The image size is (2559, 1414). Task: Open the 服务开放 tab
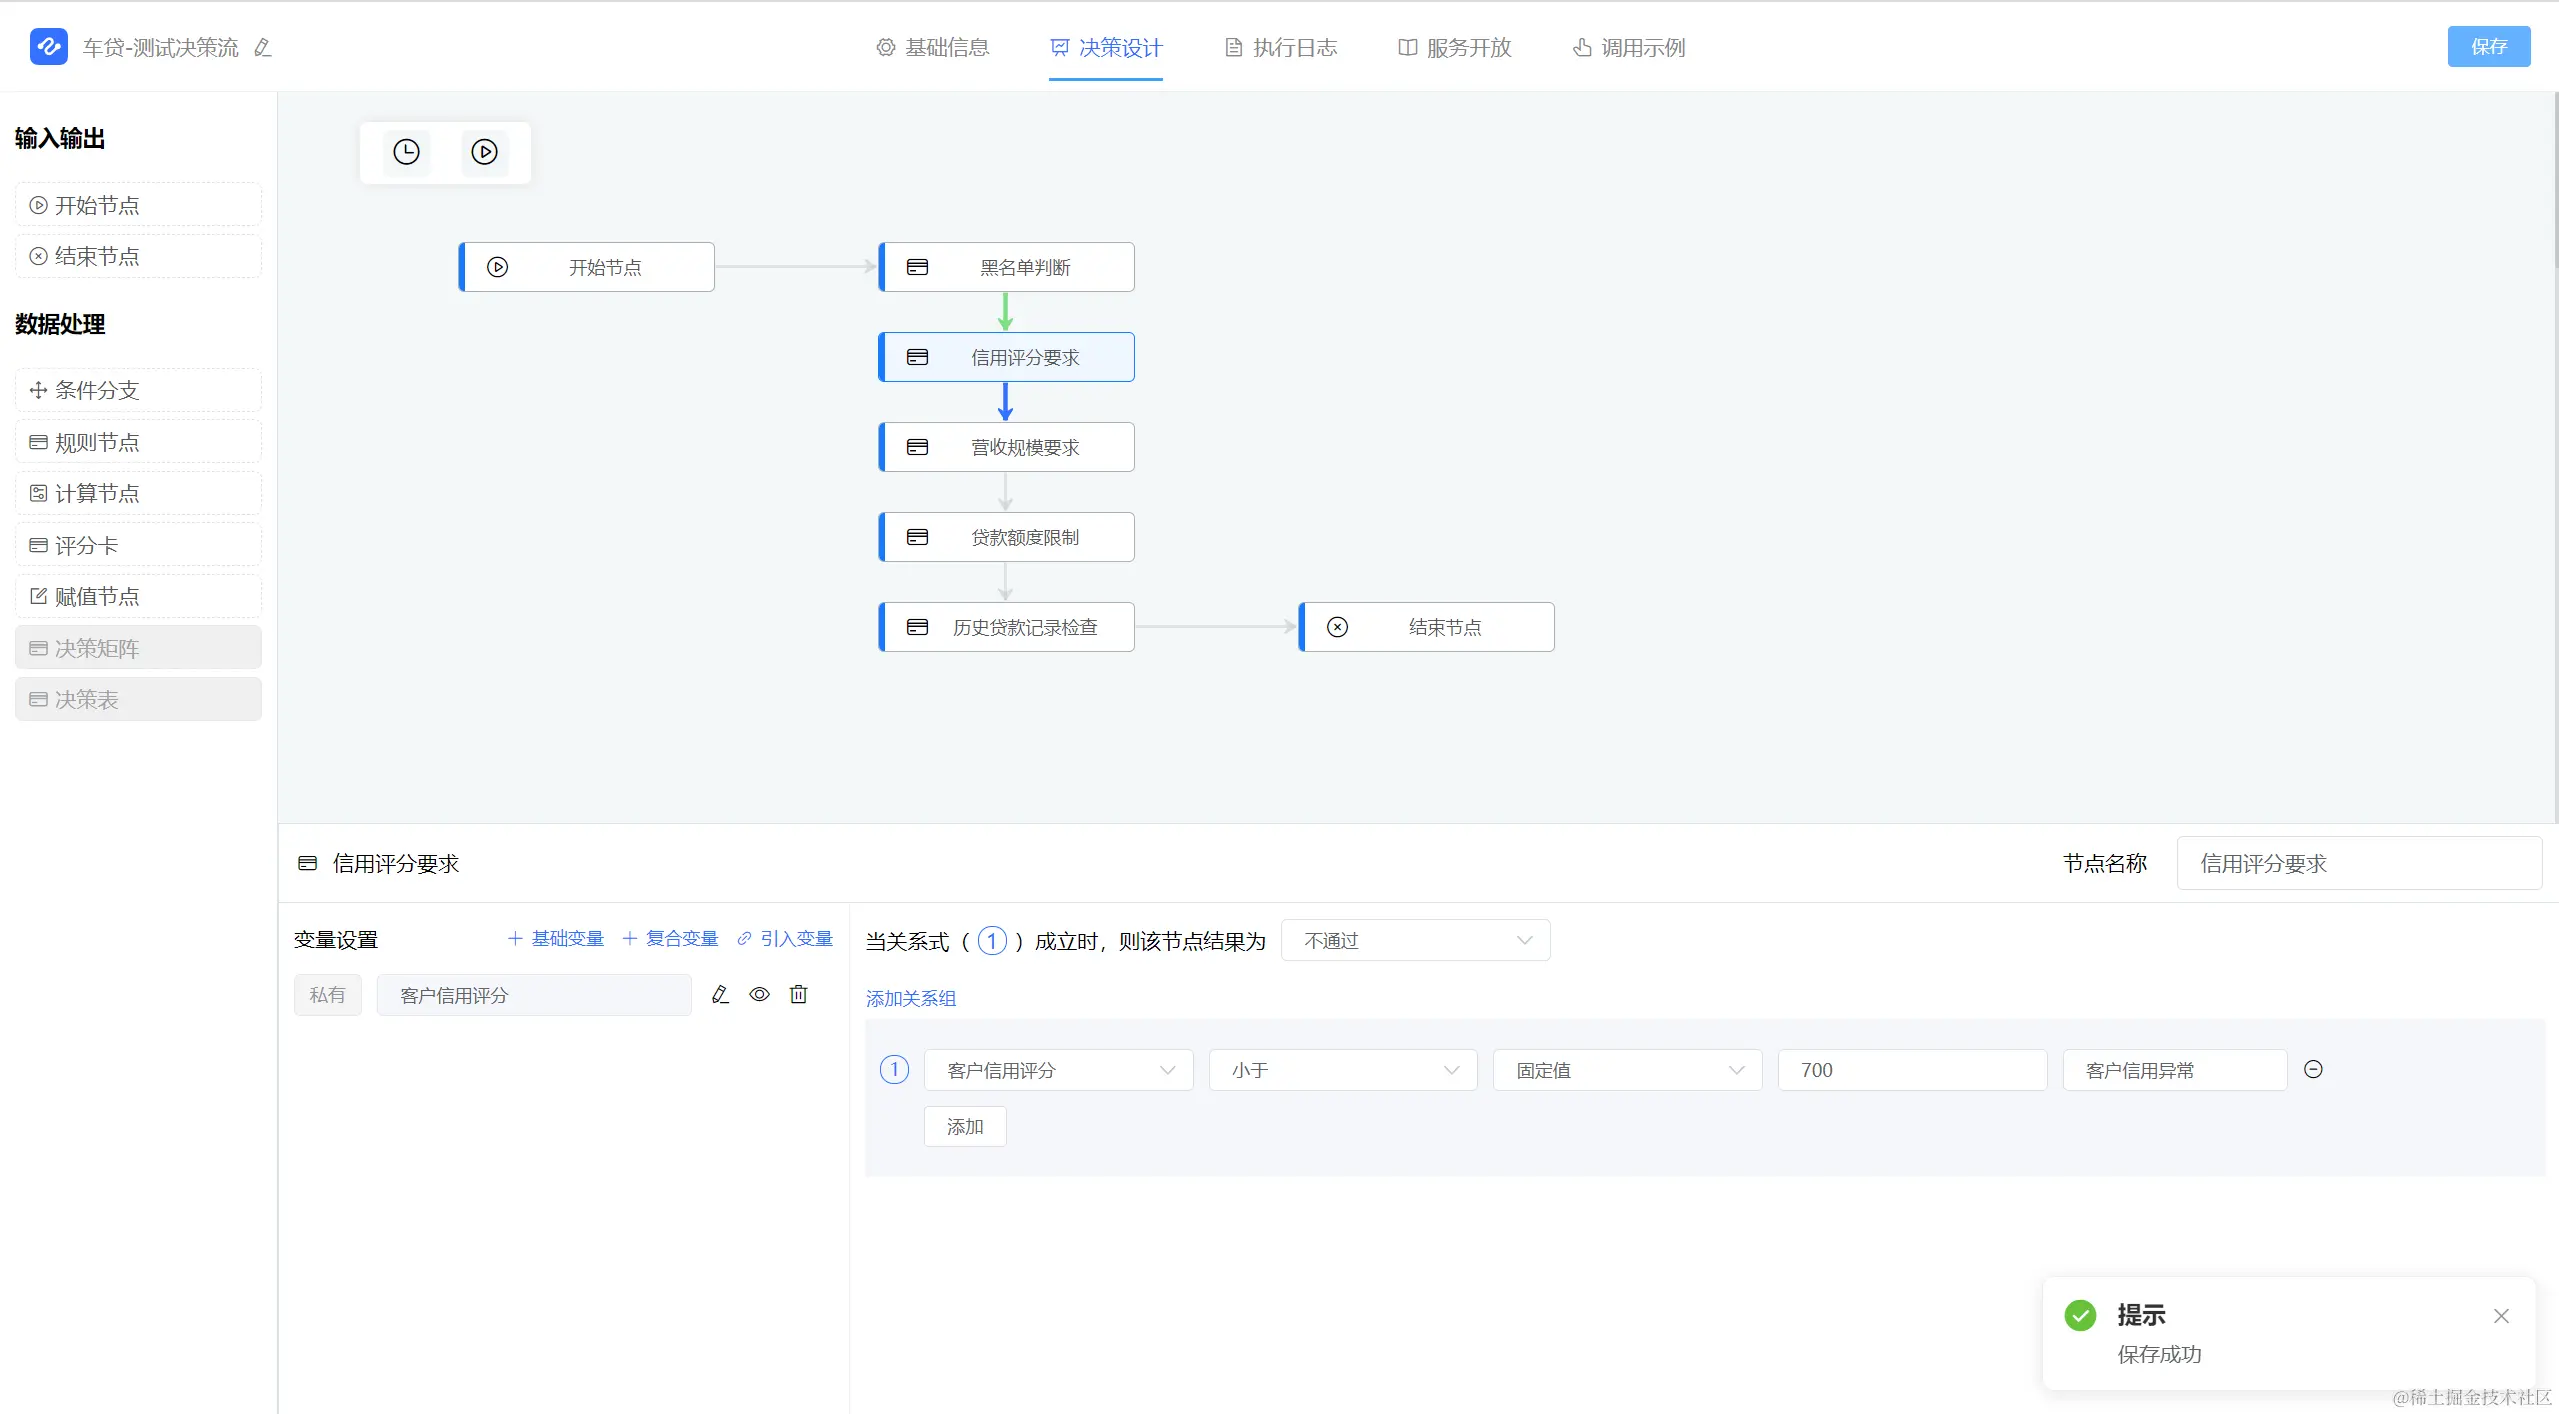click(x=1455, y=48)
